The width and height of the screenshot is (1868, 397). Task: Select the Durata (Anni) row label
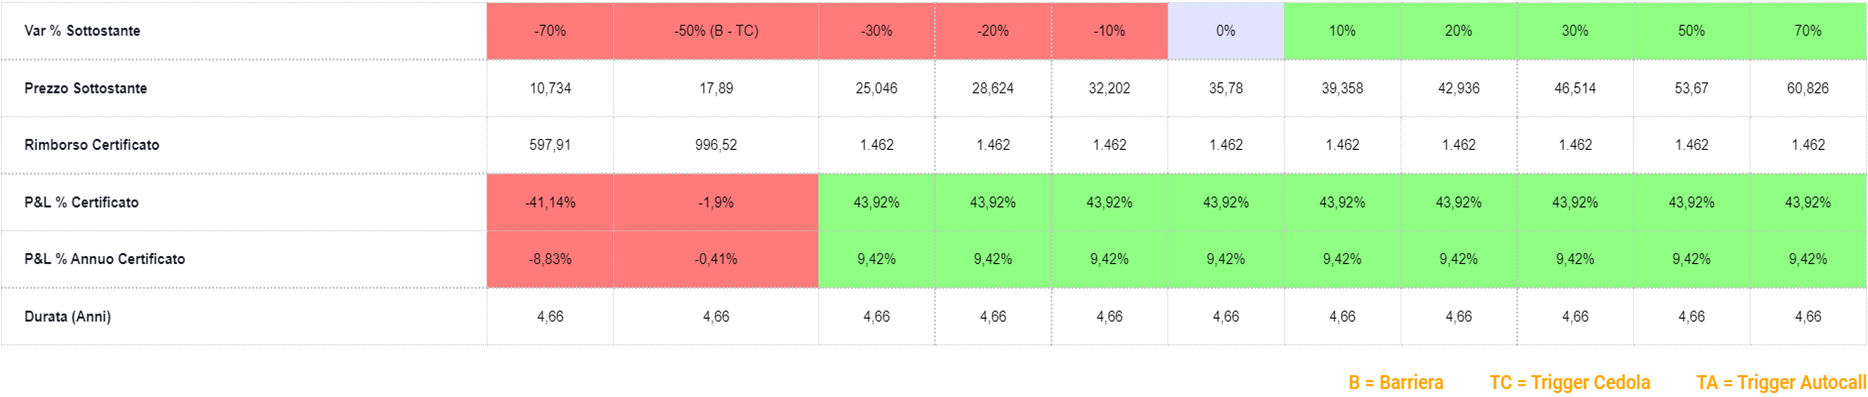68,316
